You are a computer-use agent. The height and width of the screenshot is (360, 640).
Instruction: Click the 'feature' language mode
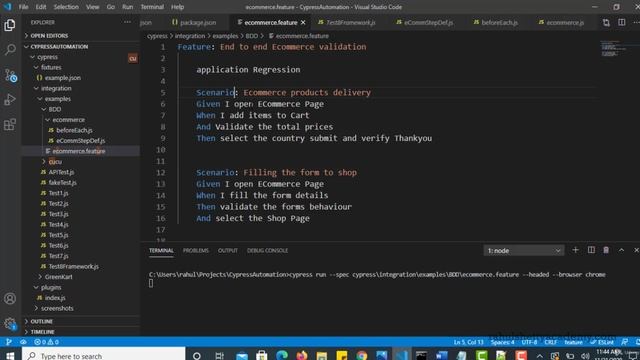click(x=573, y=342)
